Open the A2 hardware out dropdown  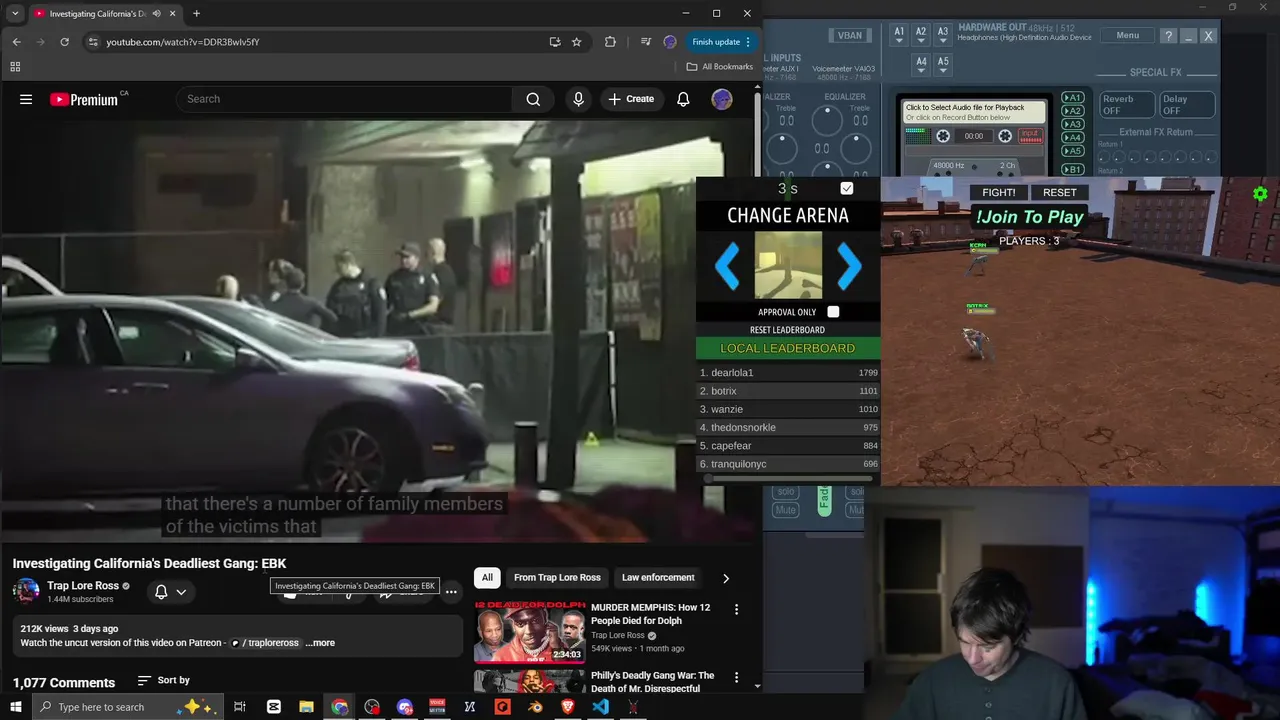[921, 36]
